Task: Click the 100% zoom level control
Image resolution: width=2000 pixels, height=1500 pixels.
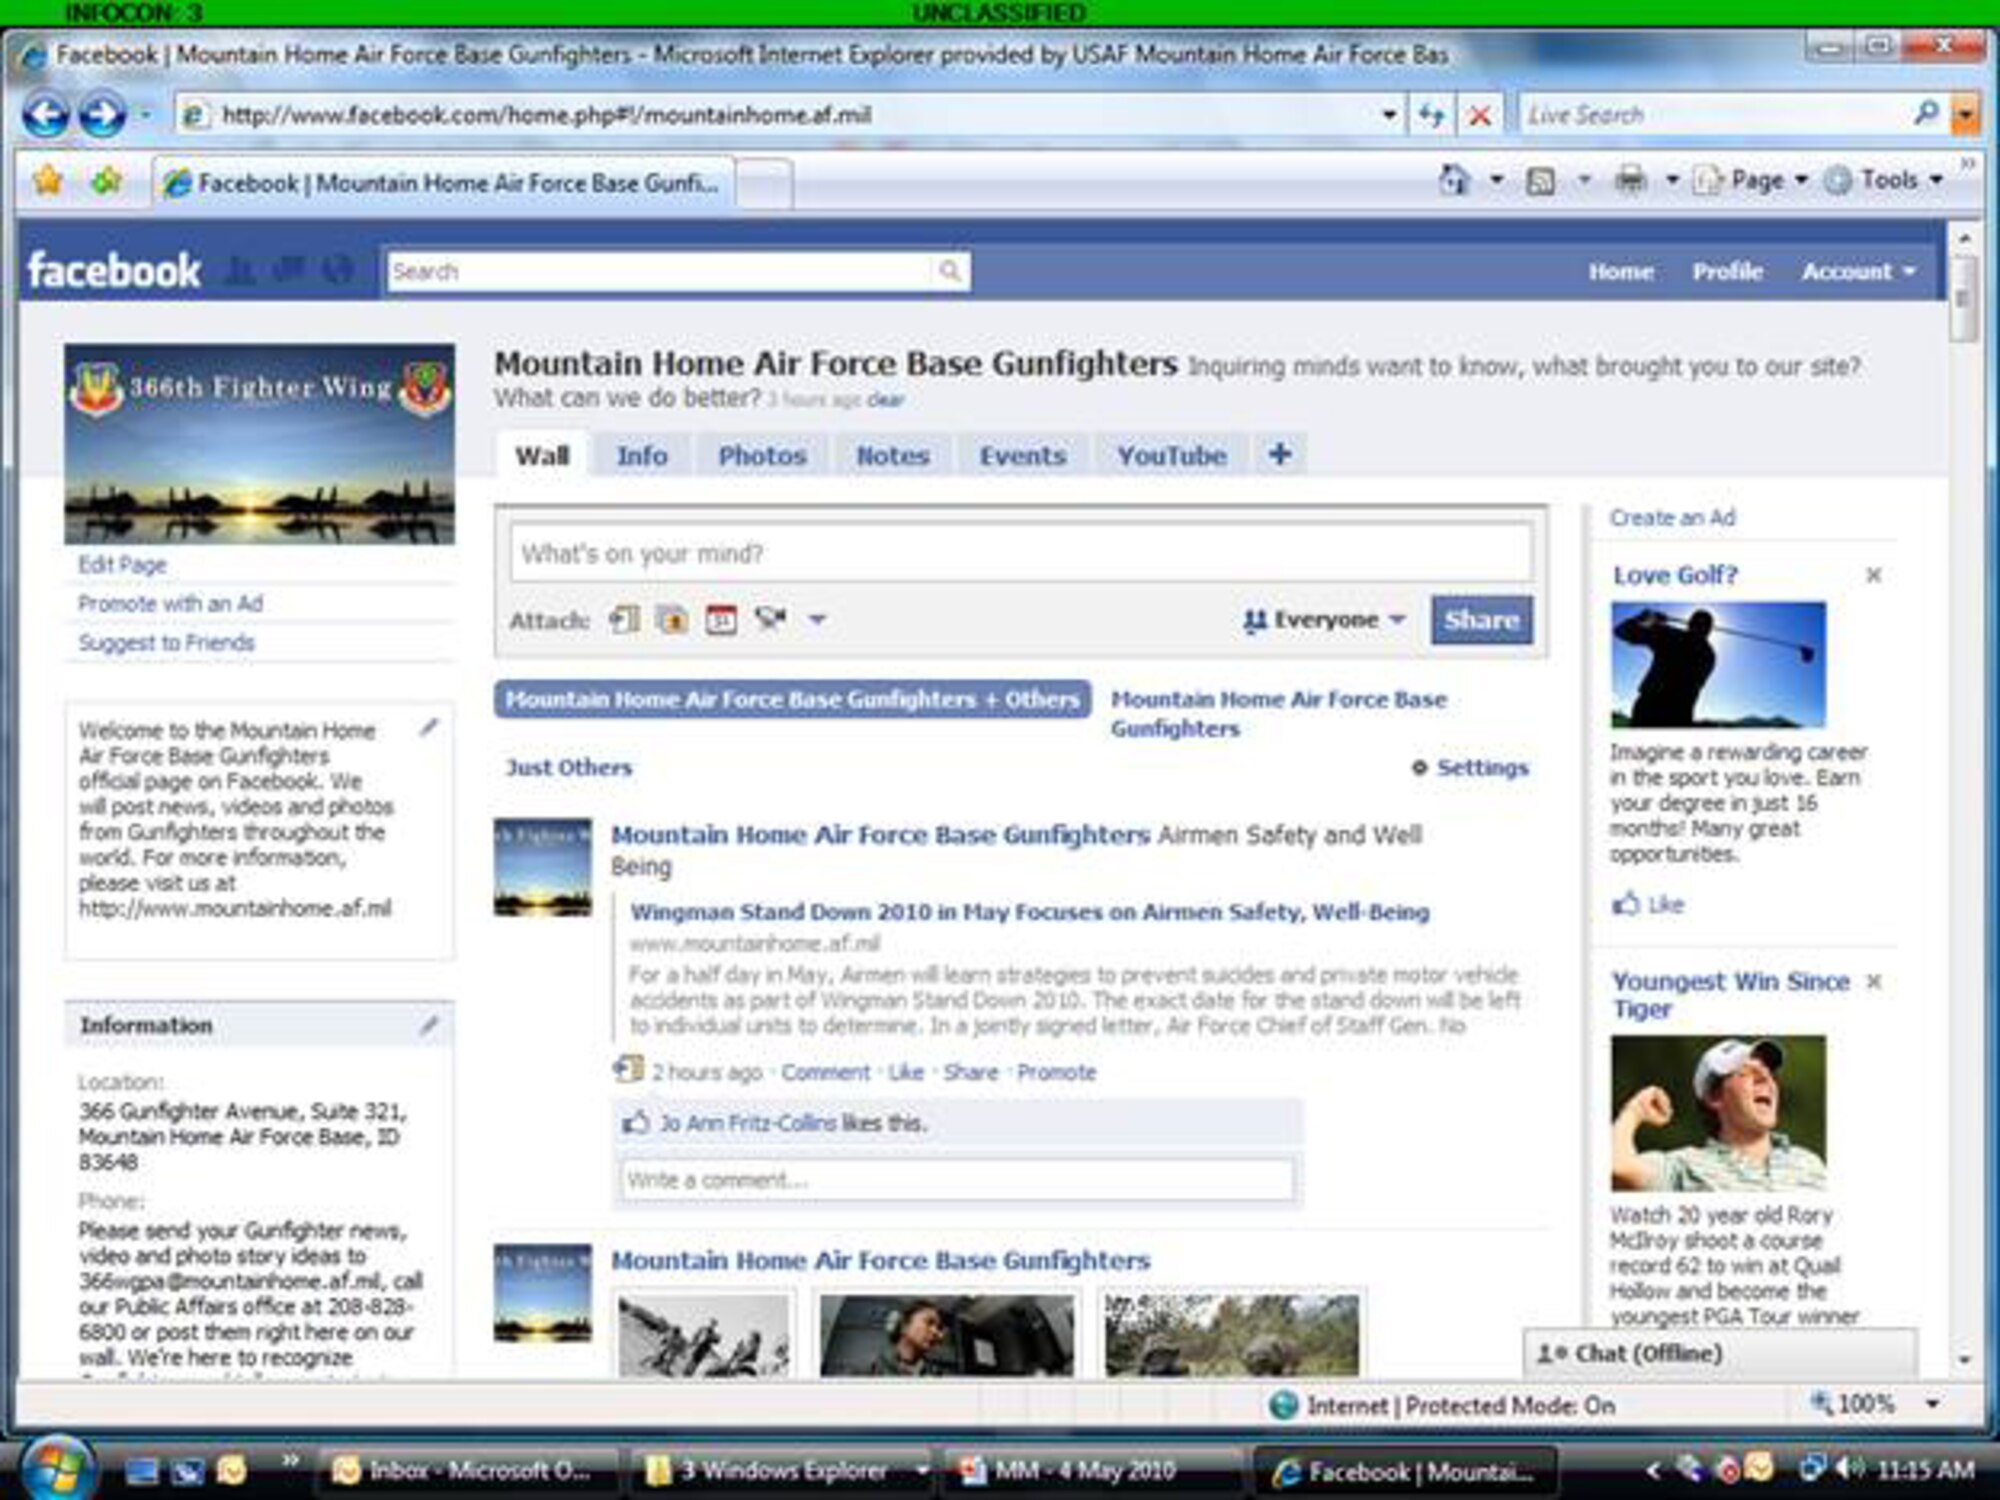Action: point(1866,1404)
